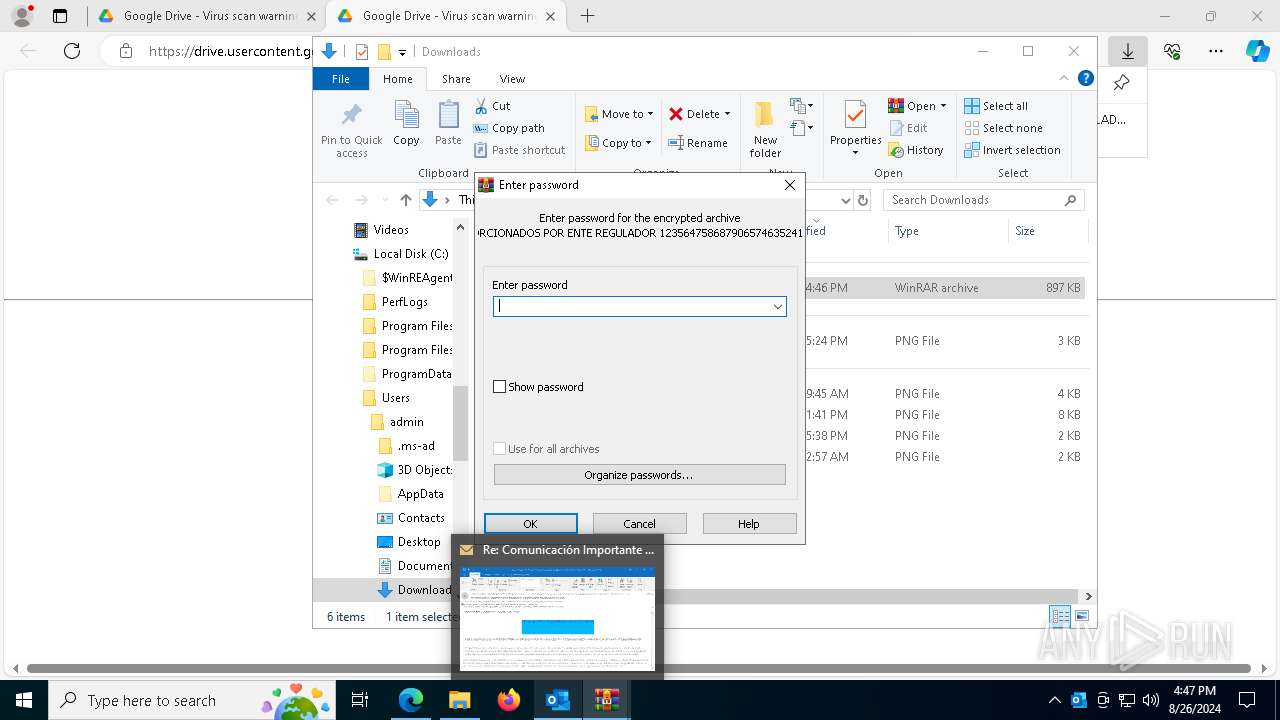Screen dimensions: 1280x720
Task: Click Pin to Quick access icon
Action: 351,115
